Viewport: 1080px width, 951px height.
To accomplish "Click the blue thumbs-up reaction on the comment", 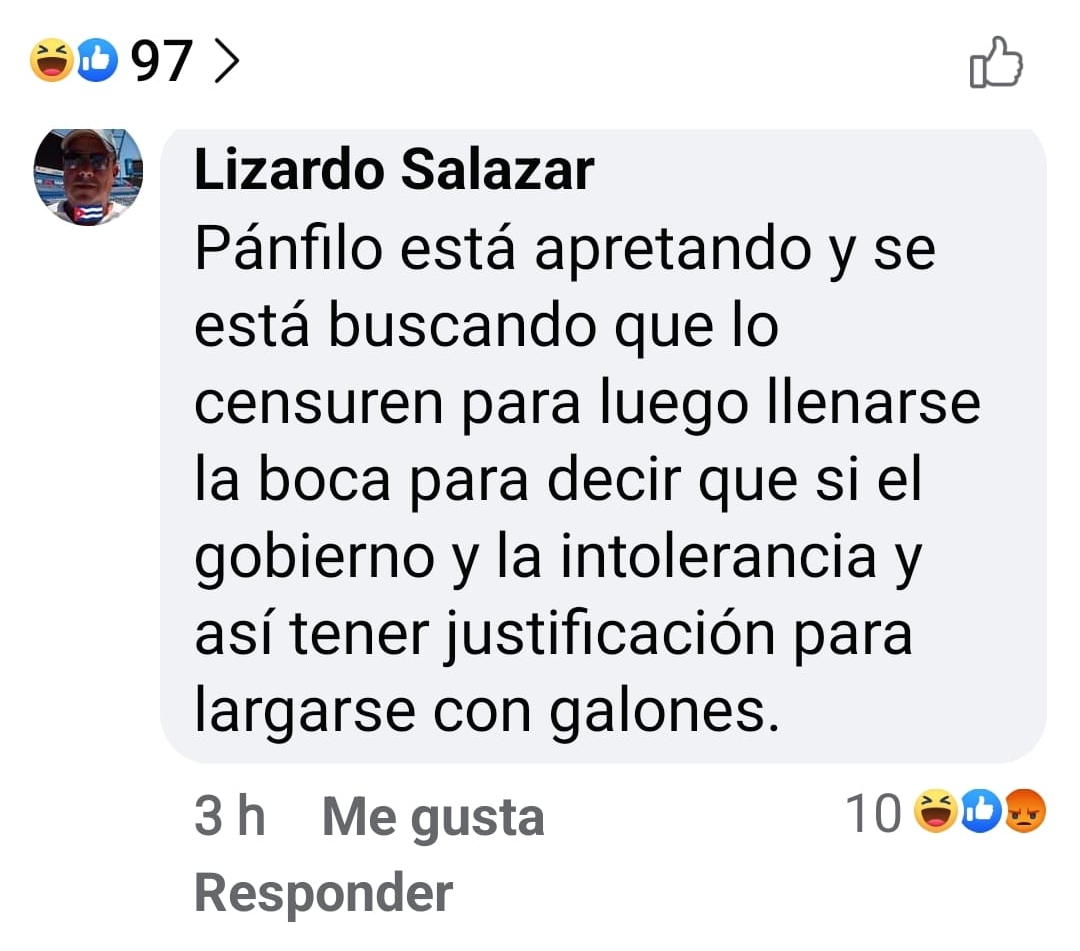I will pyautogui.click(x=981, y=811).
